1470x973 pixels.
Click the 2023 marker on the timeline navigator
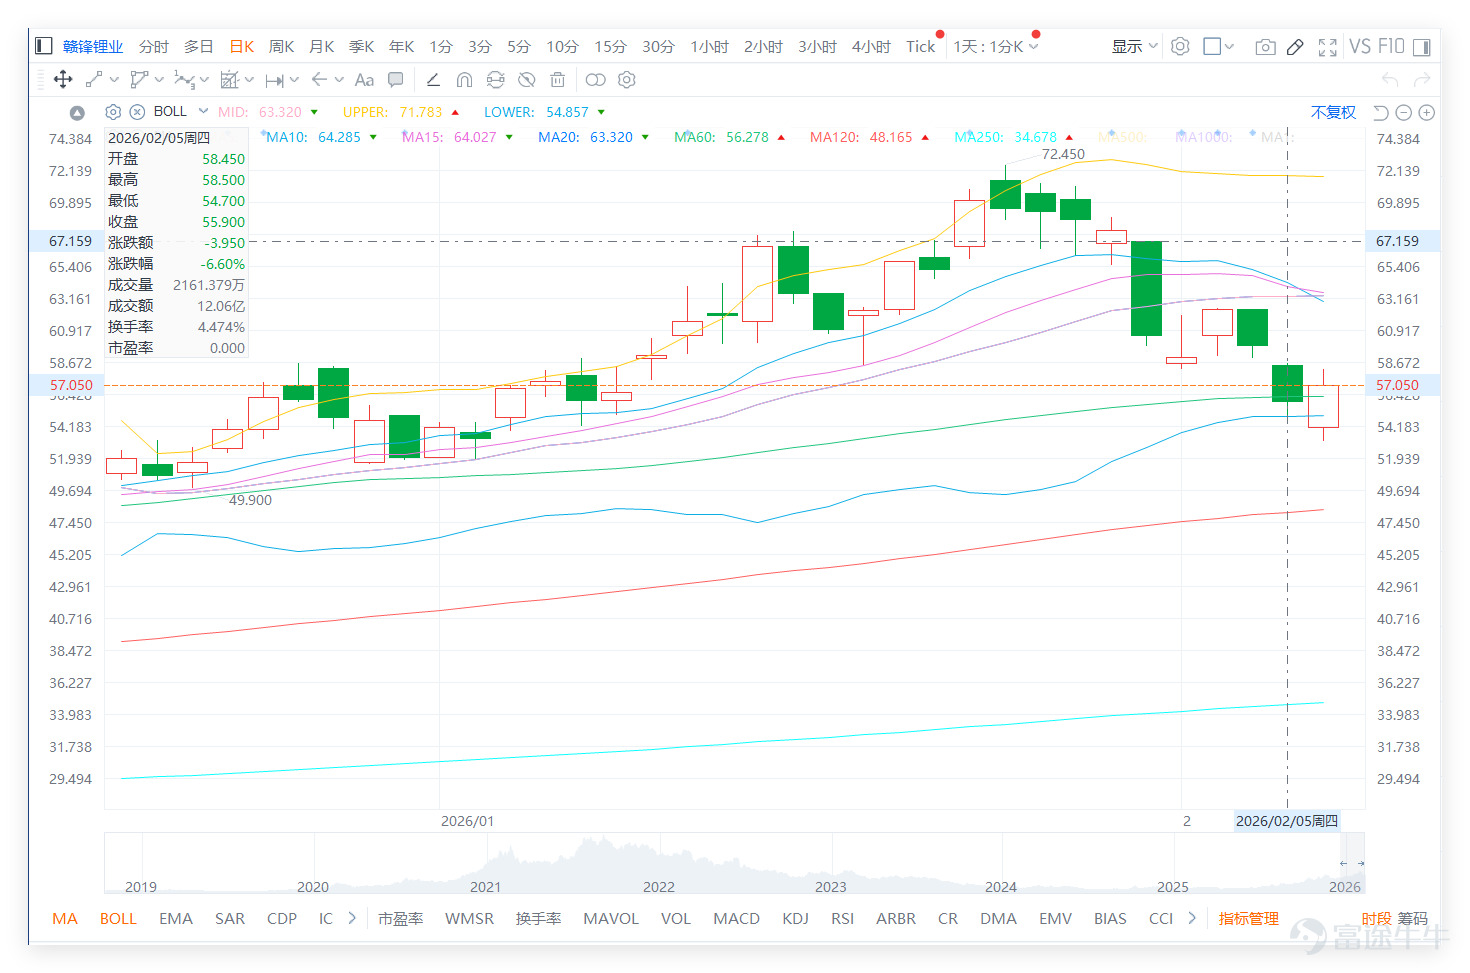pyautogui.click(x=830, y=886)
